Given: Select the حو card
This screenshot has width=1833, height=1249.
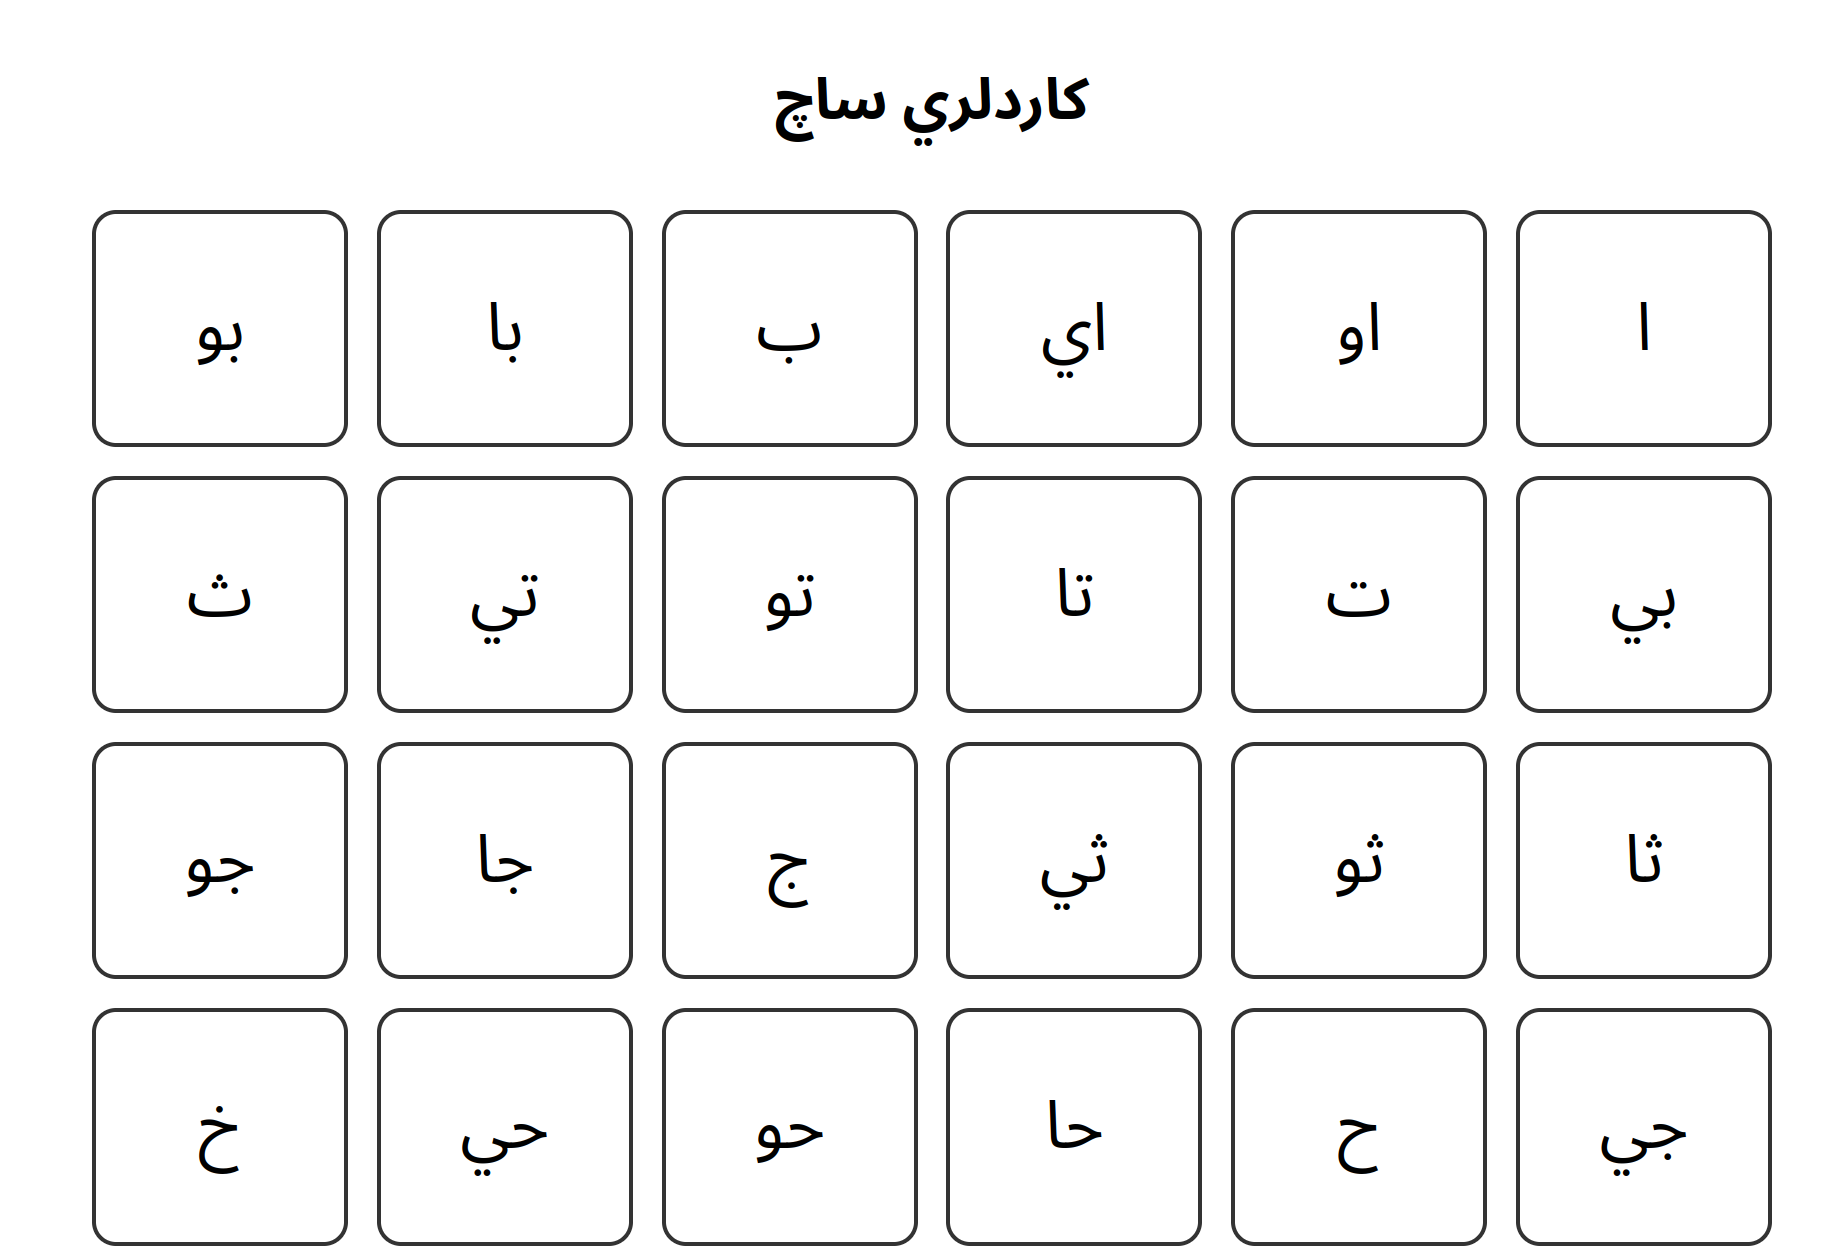Looking at the screenshot, I should click(789, 1126).
